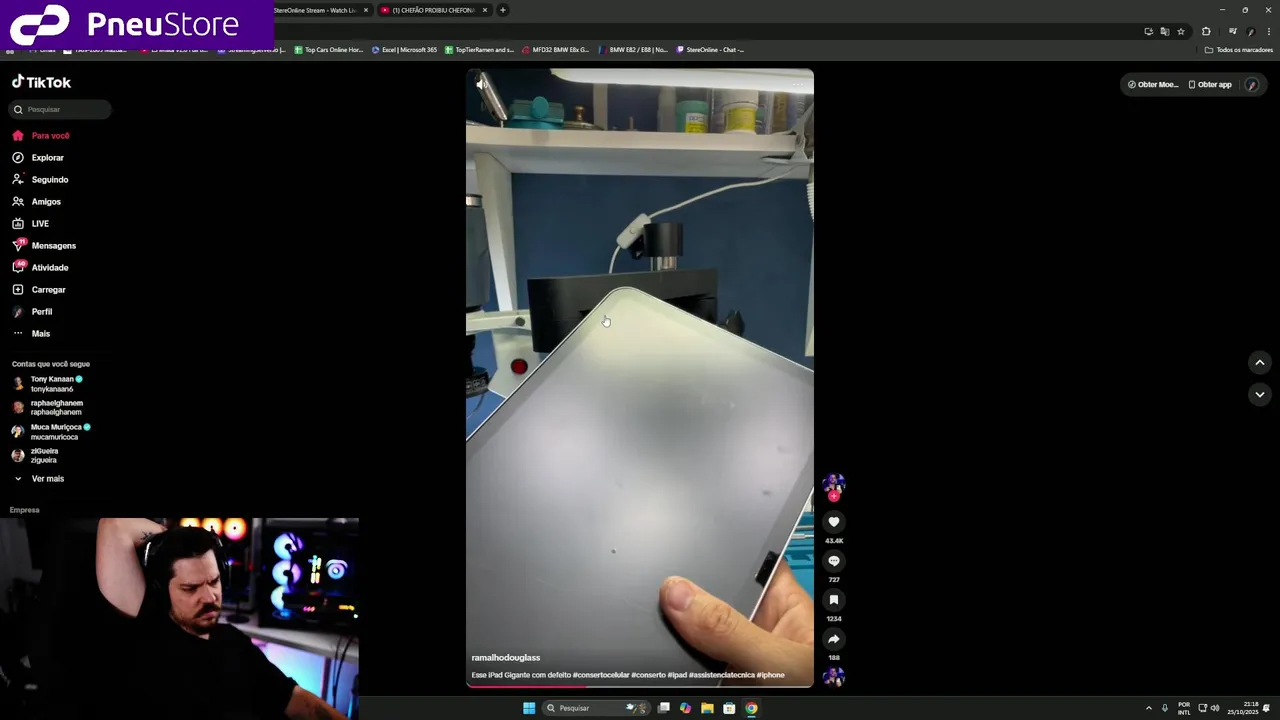This screenshot has width=1280, height=720.
Task: Open Chrome three-dot menu
Action: (1269, 31)
